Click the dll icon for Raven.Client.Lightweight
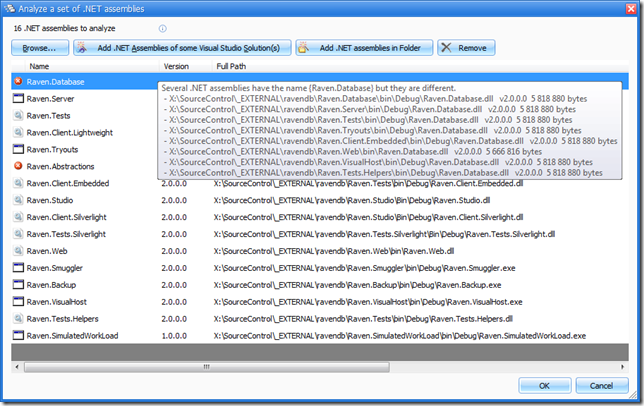Viewport: 644px width, 406px height. (x=18, y=132)
